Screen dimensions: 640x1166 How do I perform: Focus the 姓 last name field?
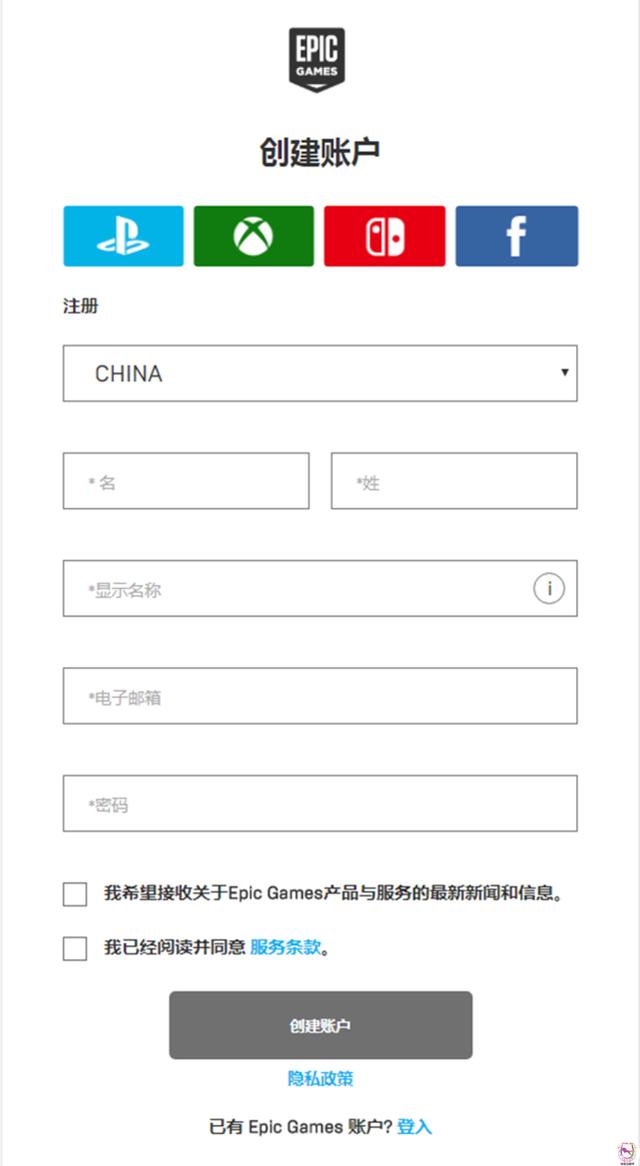pos(454,481)
